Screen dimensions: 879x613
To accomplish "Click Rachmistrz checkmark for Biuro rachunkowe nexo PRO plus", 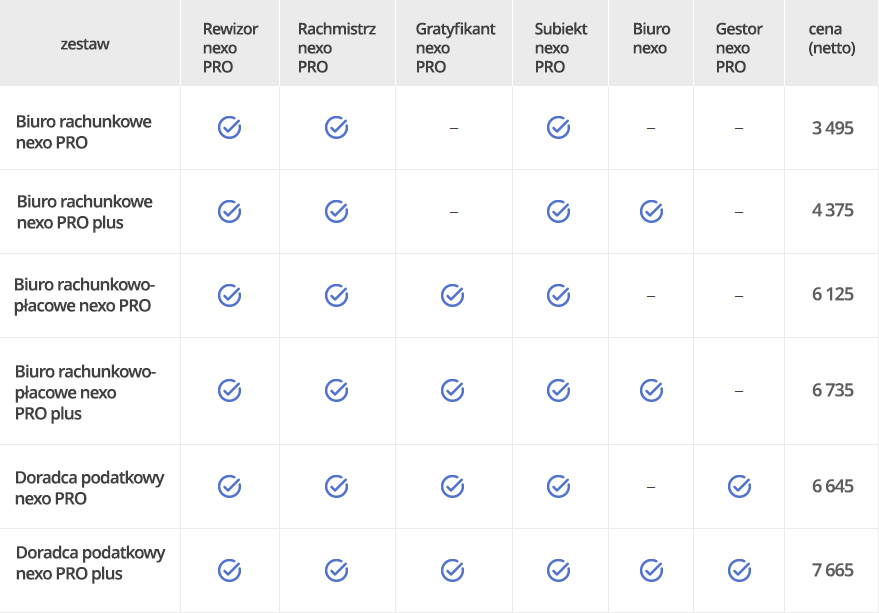I will 336,211.
